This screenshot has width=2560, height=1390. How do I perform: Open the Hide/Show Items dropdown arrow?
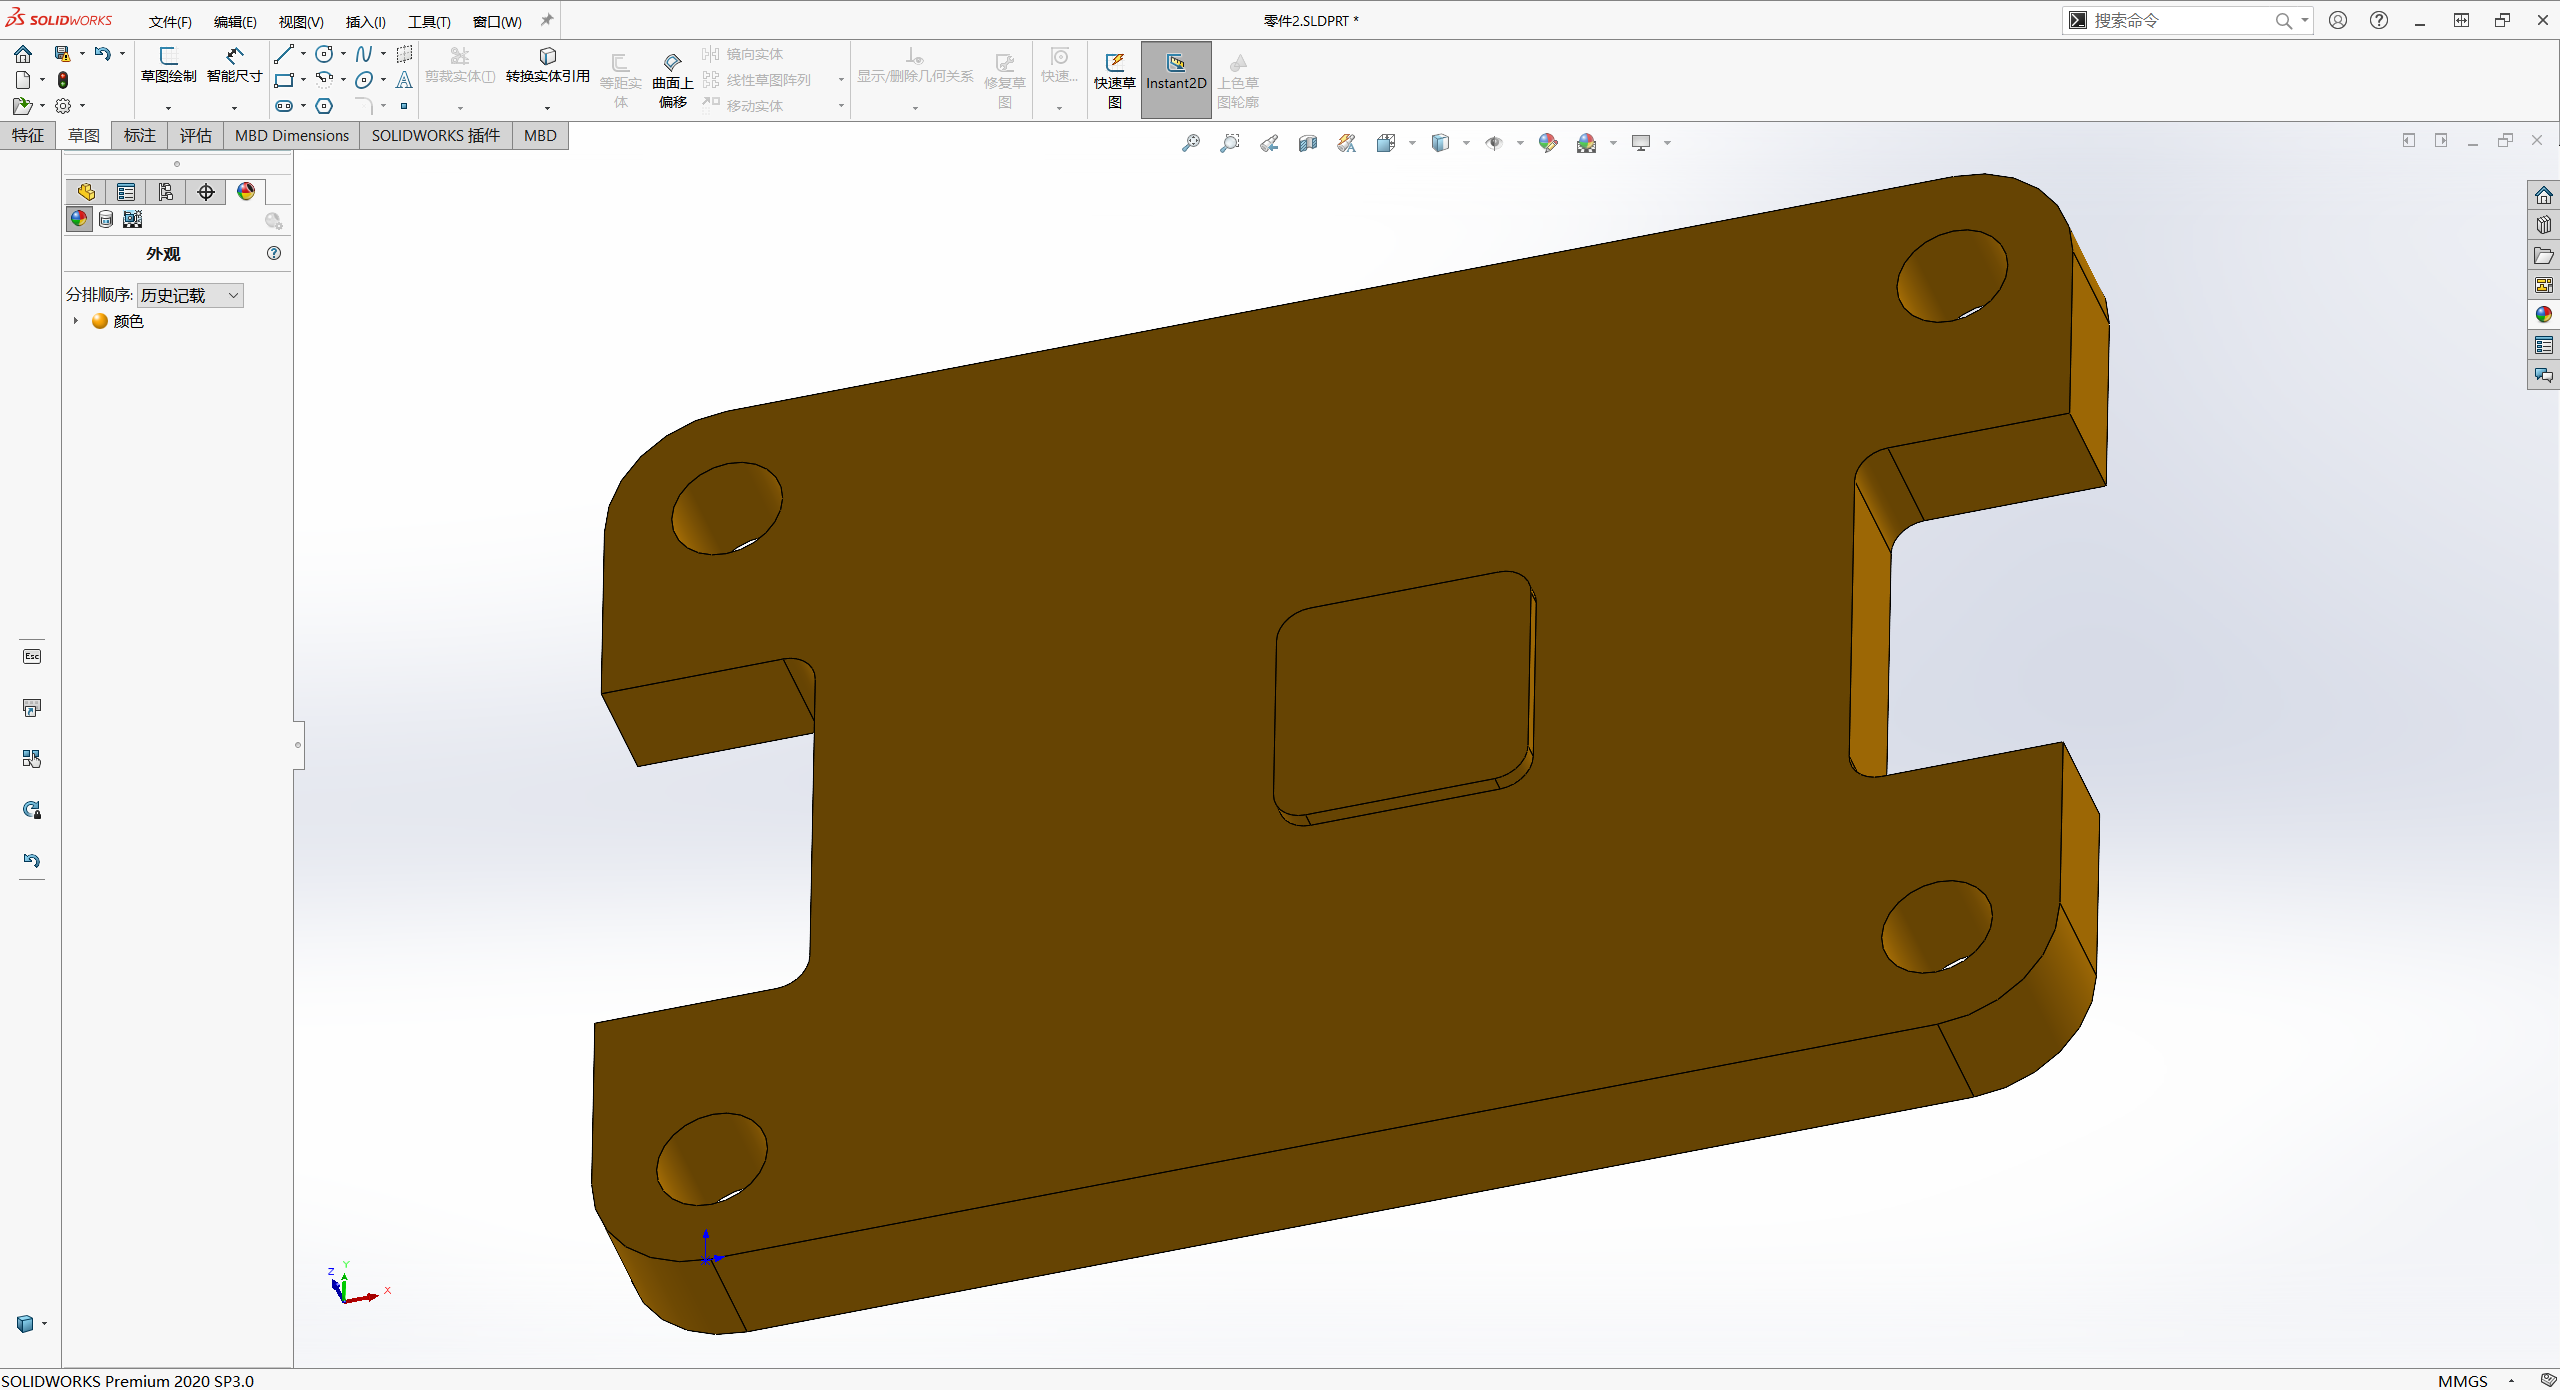1520,143
